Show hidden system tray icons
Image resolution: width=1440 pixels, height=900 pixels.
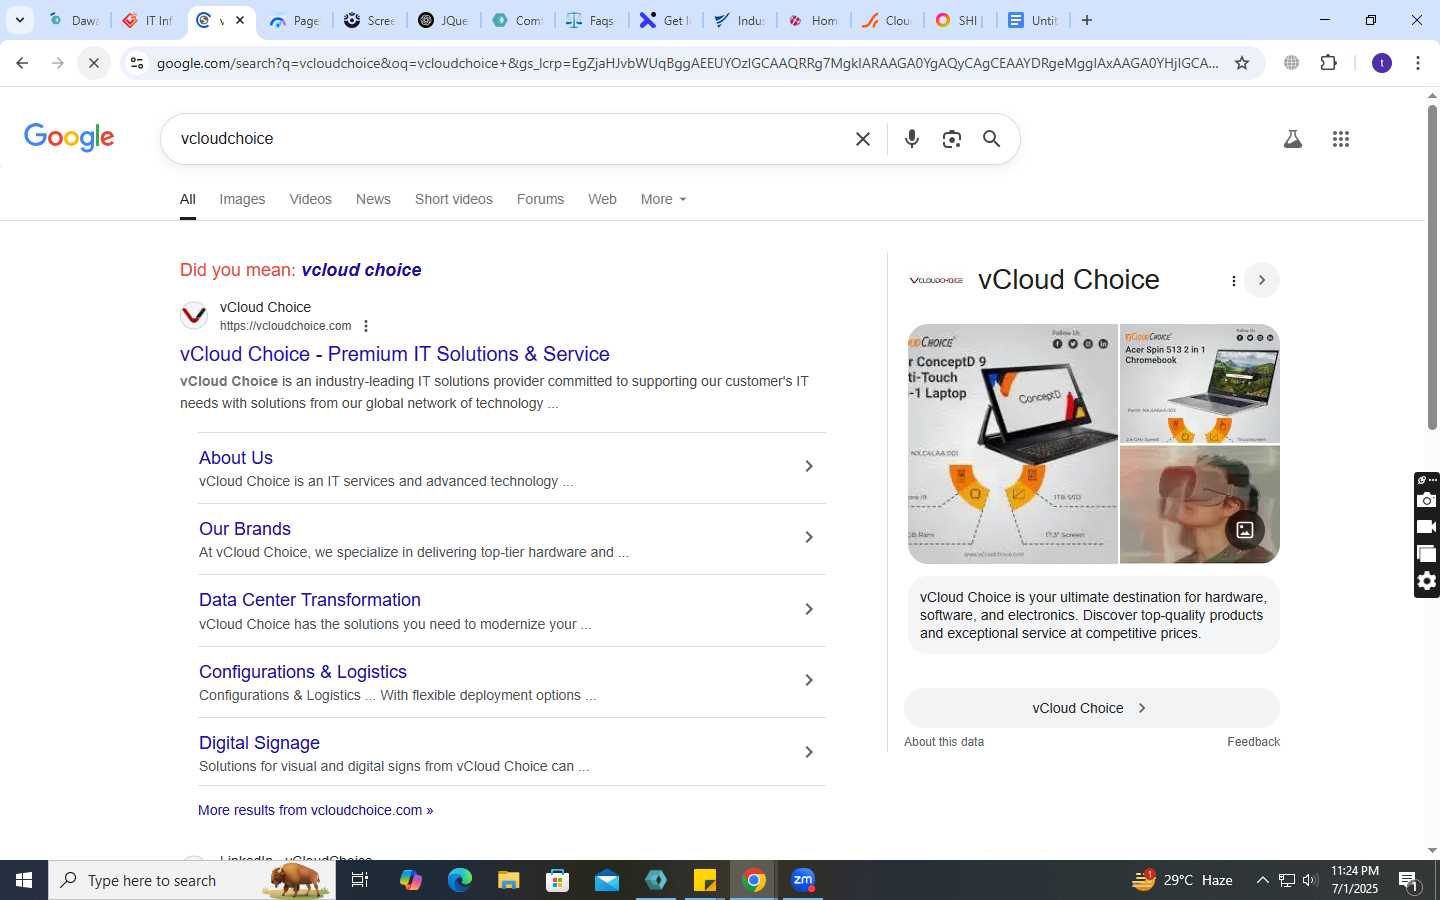(1262, 880)
